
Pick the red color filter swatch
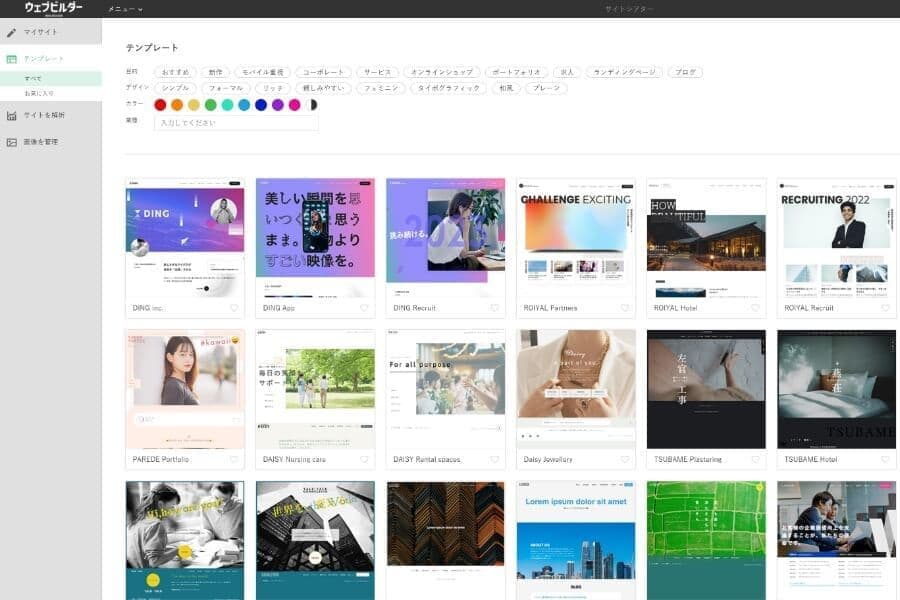click(160, 104)
